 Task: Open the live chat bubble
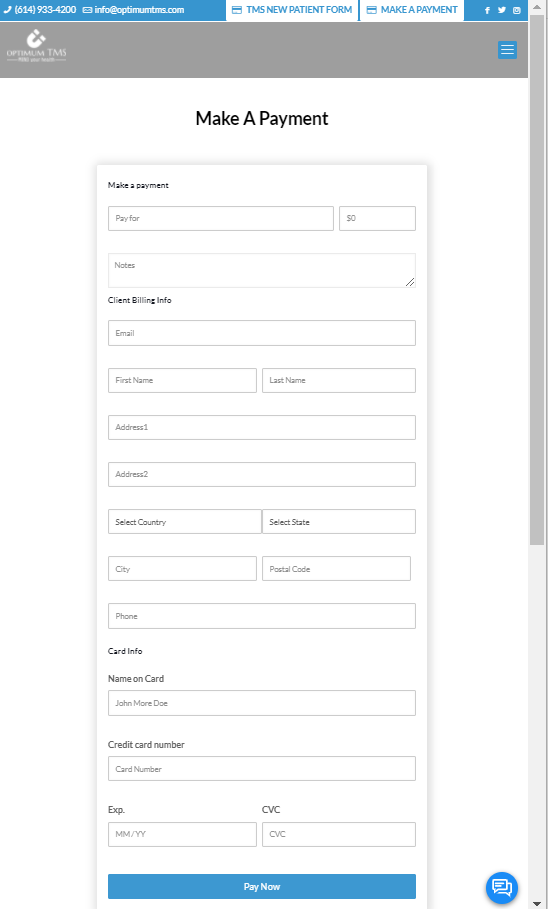coord(502,887)
